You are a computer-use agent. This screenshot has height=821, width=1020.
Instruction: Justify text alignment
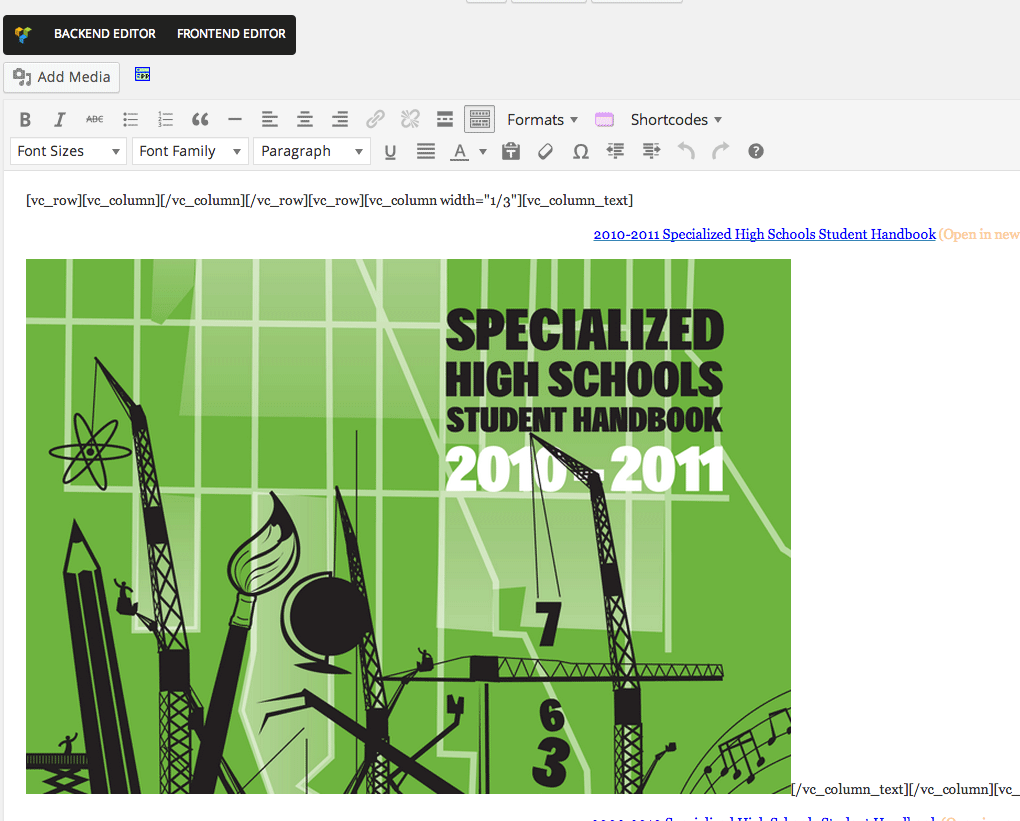tap(426, 152)
